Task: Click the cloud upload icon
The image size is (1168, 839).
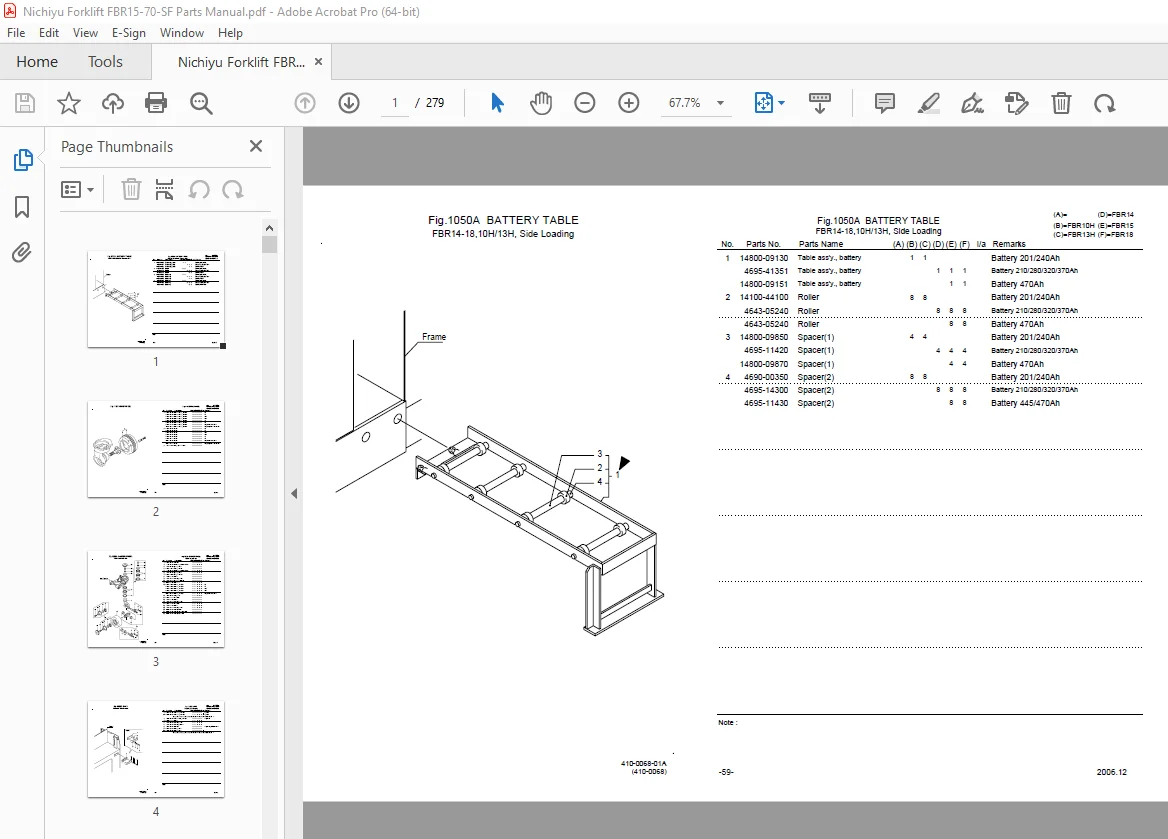Action: [x=112, y=103]
